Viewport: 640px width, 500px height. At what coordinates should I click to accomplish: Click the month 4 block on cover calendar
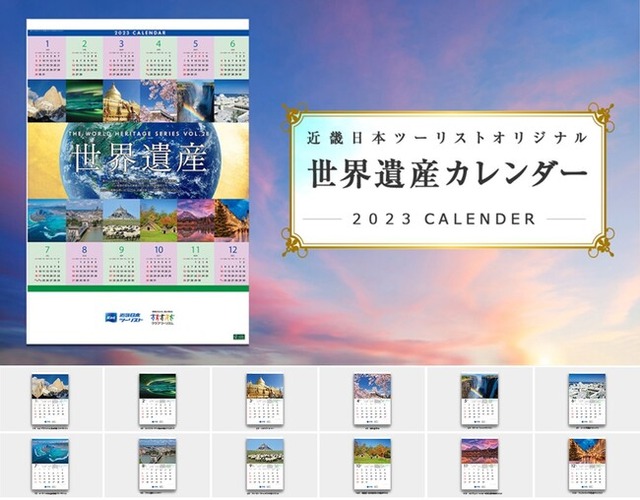(x=158, y=58)
